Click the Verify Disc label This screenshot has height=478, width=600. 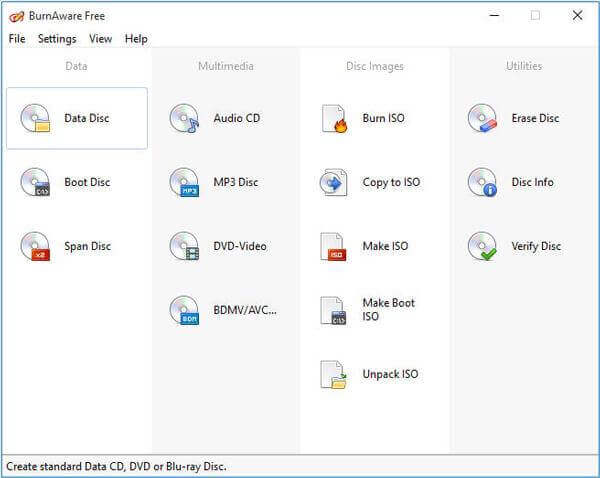click(536, 246)
